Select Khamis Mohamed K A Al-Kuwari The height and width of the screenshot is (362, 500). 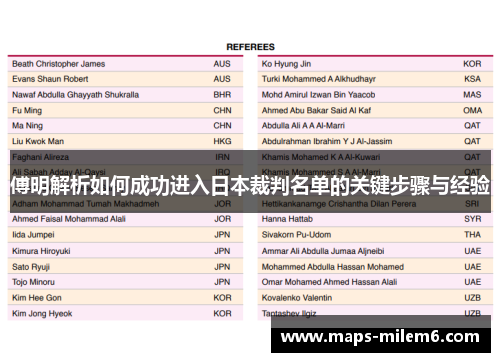click(321, 157)
